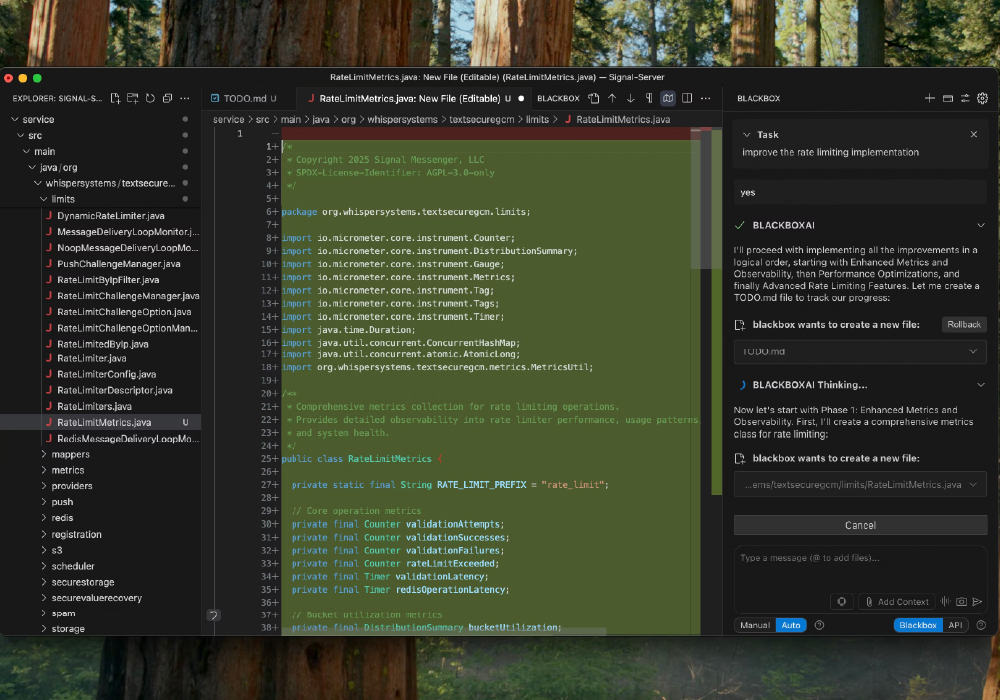The width and height of the screenshot is (1000, 700).
Task: Expand the mappers folder
Action: point(69,454)
